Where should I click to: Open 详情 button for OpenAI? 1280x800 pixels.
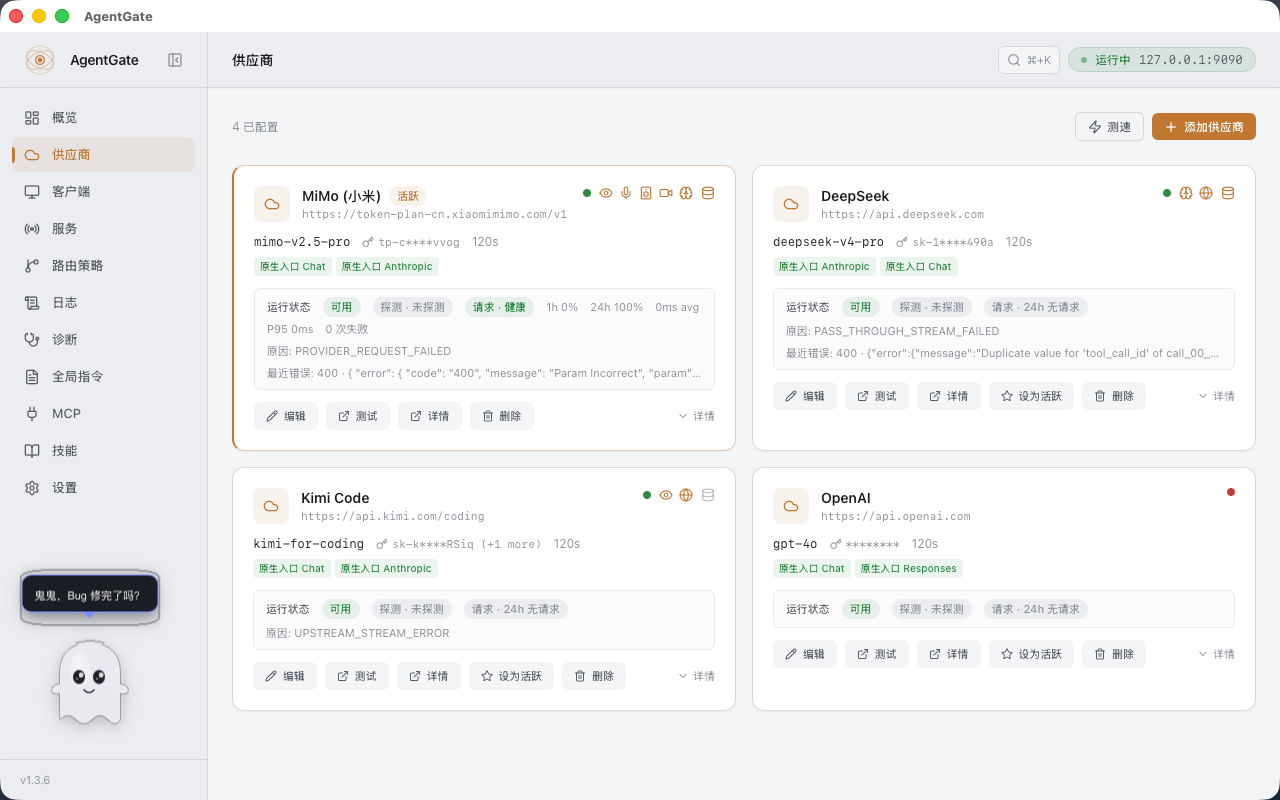pos(949,654)
